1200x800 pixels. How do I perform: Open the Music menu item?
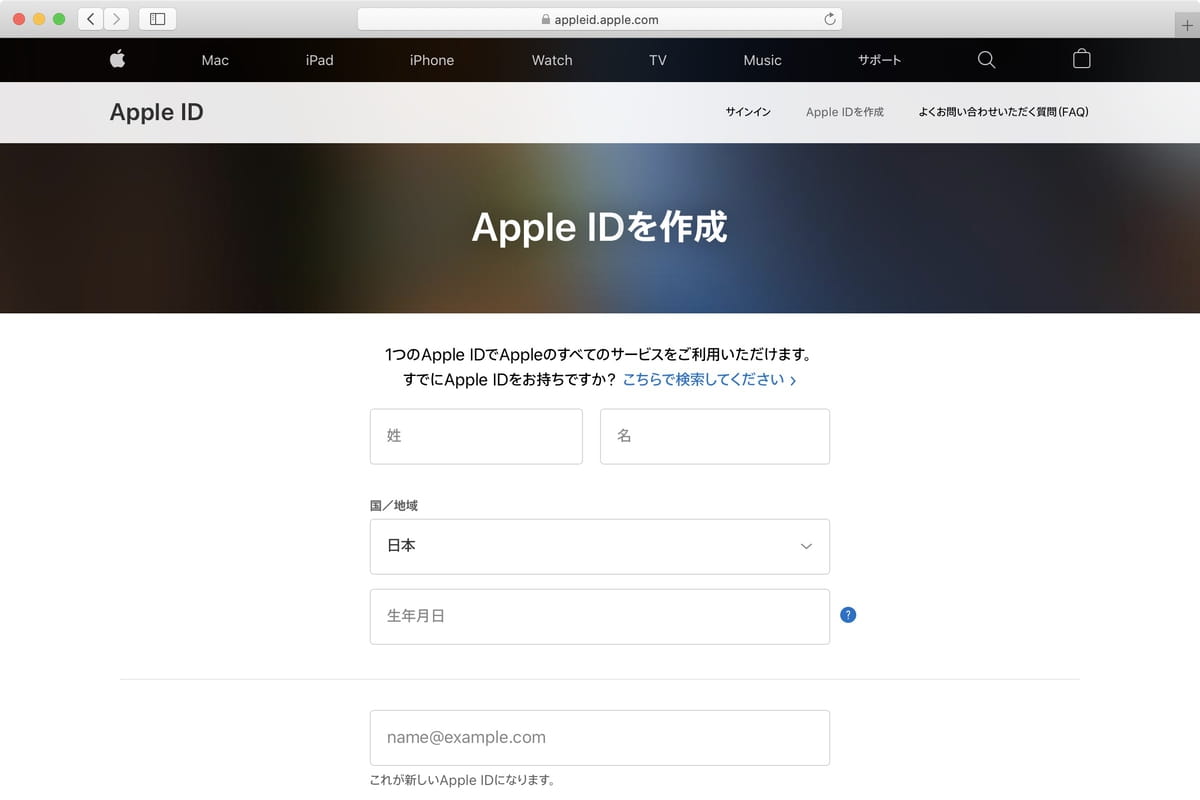pos(762,60)
